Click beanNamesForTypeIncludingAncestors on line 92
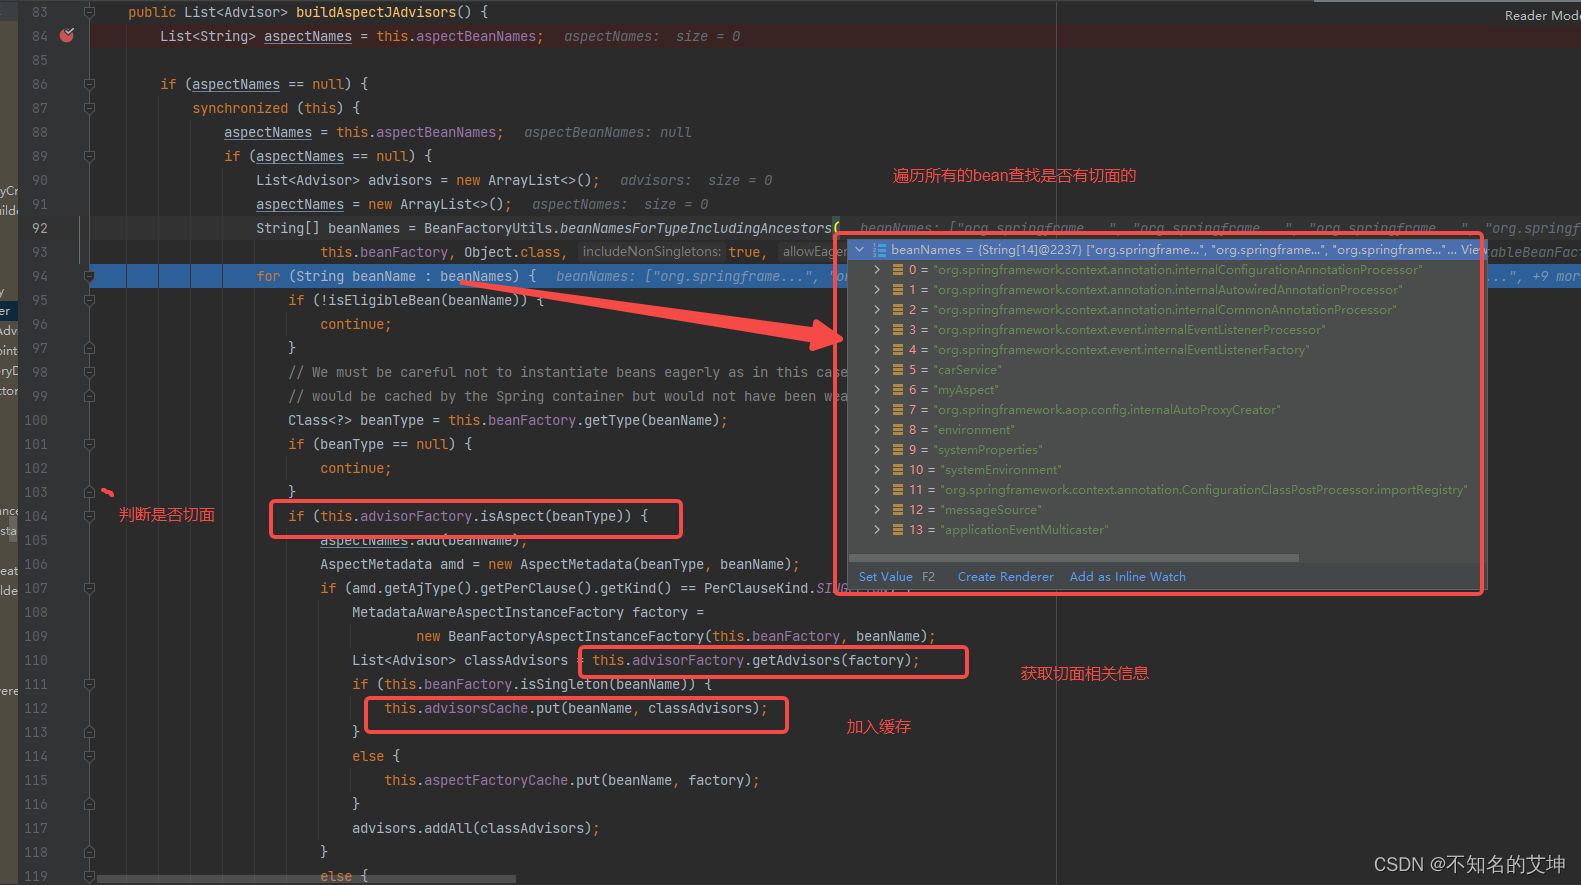The image size is (1581, 885). coord(696,228)
